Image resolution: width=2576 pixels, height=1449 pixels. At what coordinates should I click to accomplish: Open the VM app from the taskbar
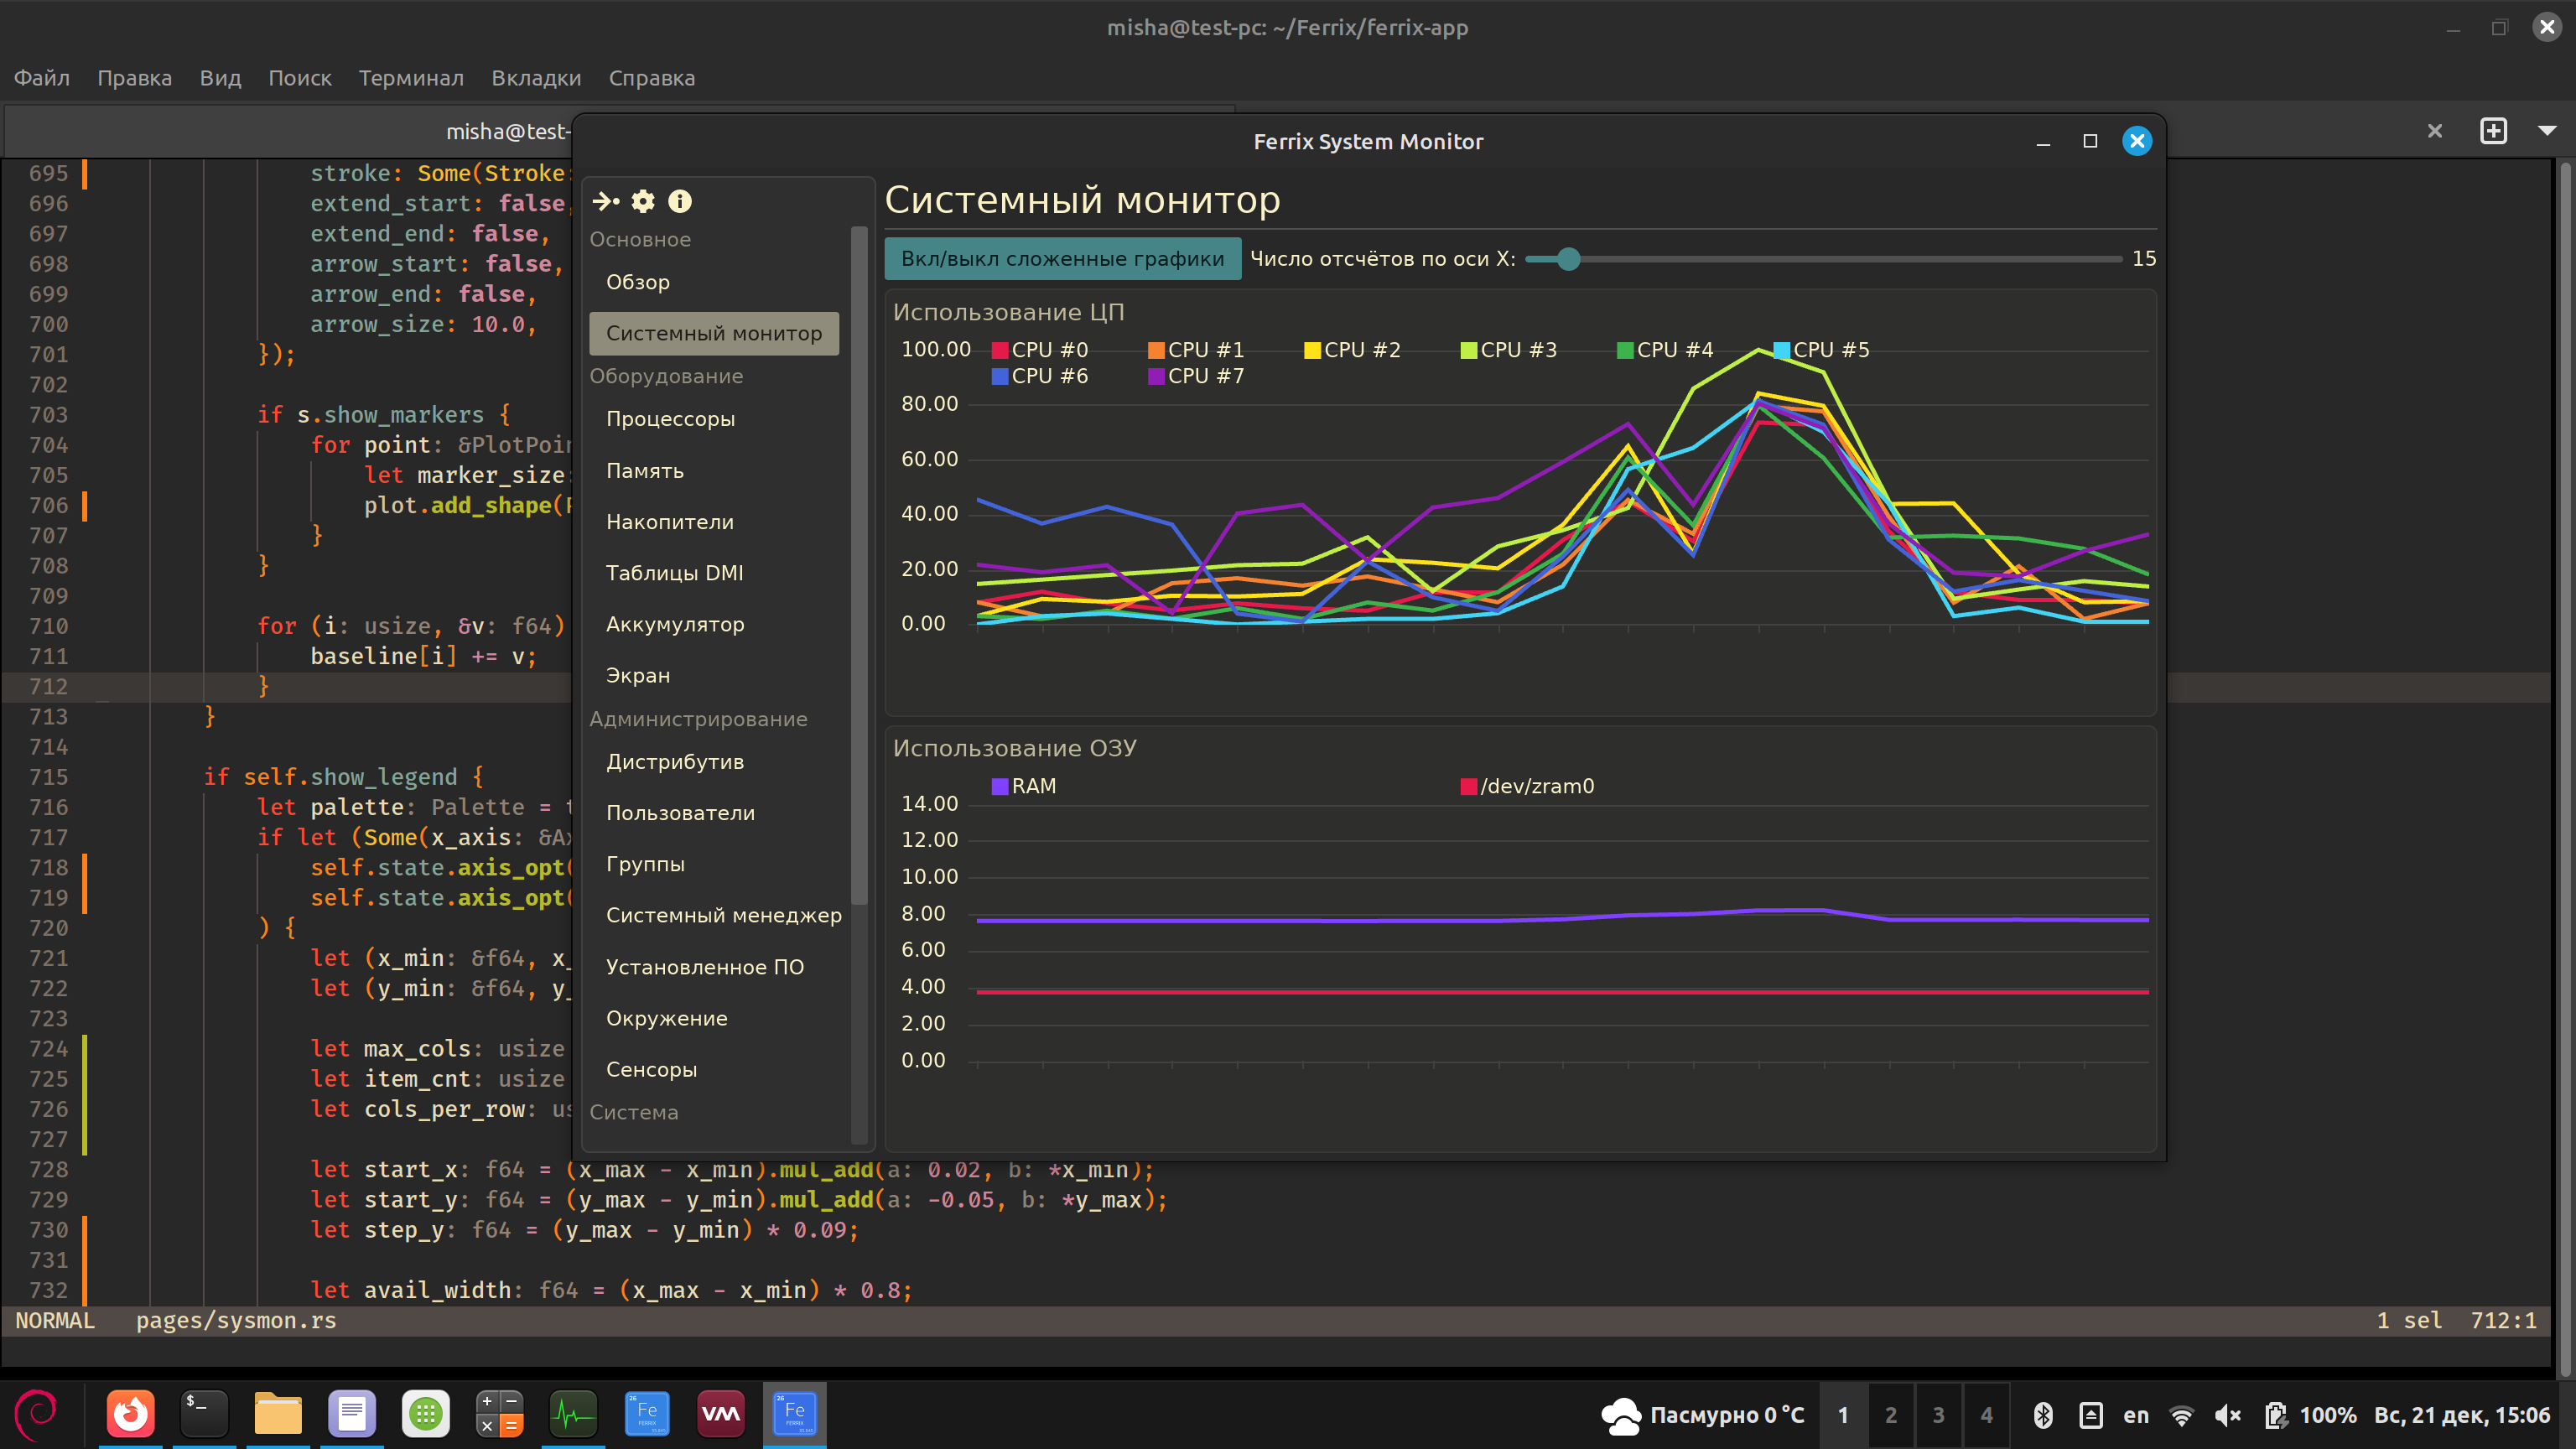pos(720,1414)
